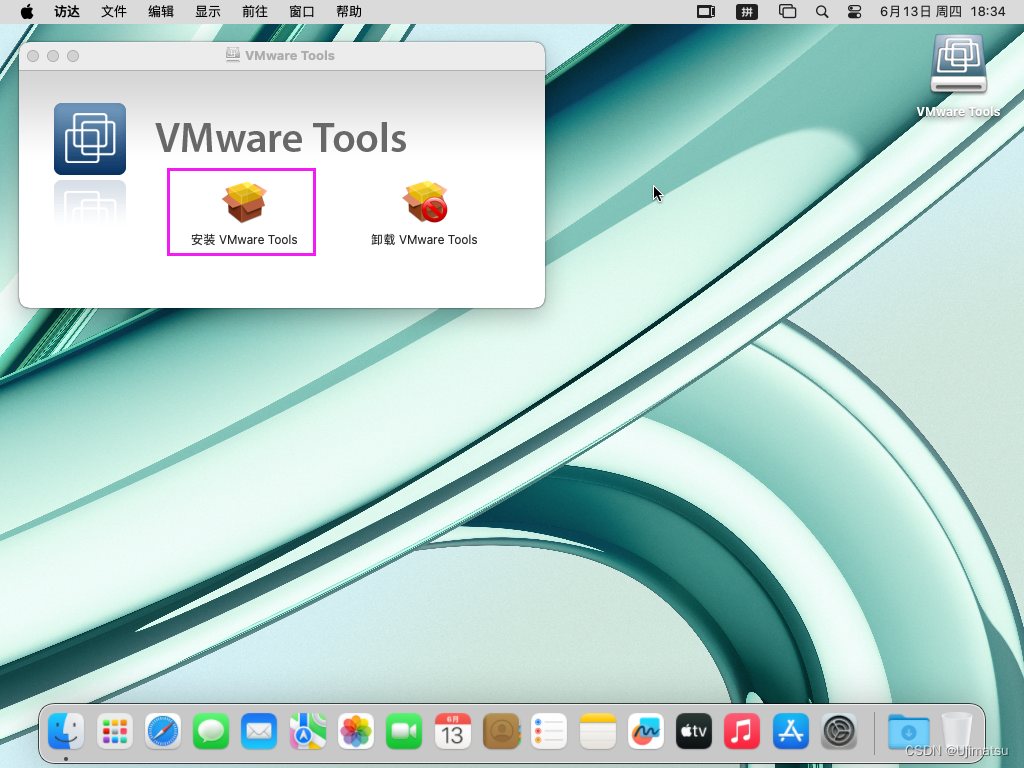
Task: Open the Apple menu
Action: (x=27, y=12)
